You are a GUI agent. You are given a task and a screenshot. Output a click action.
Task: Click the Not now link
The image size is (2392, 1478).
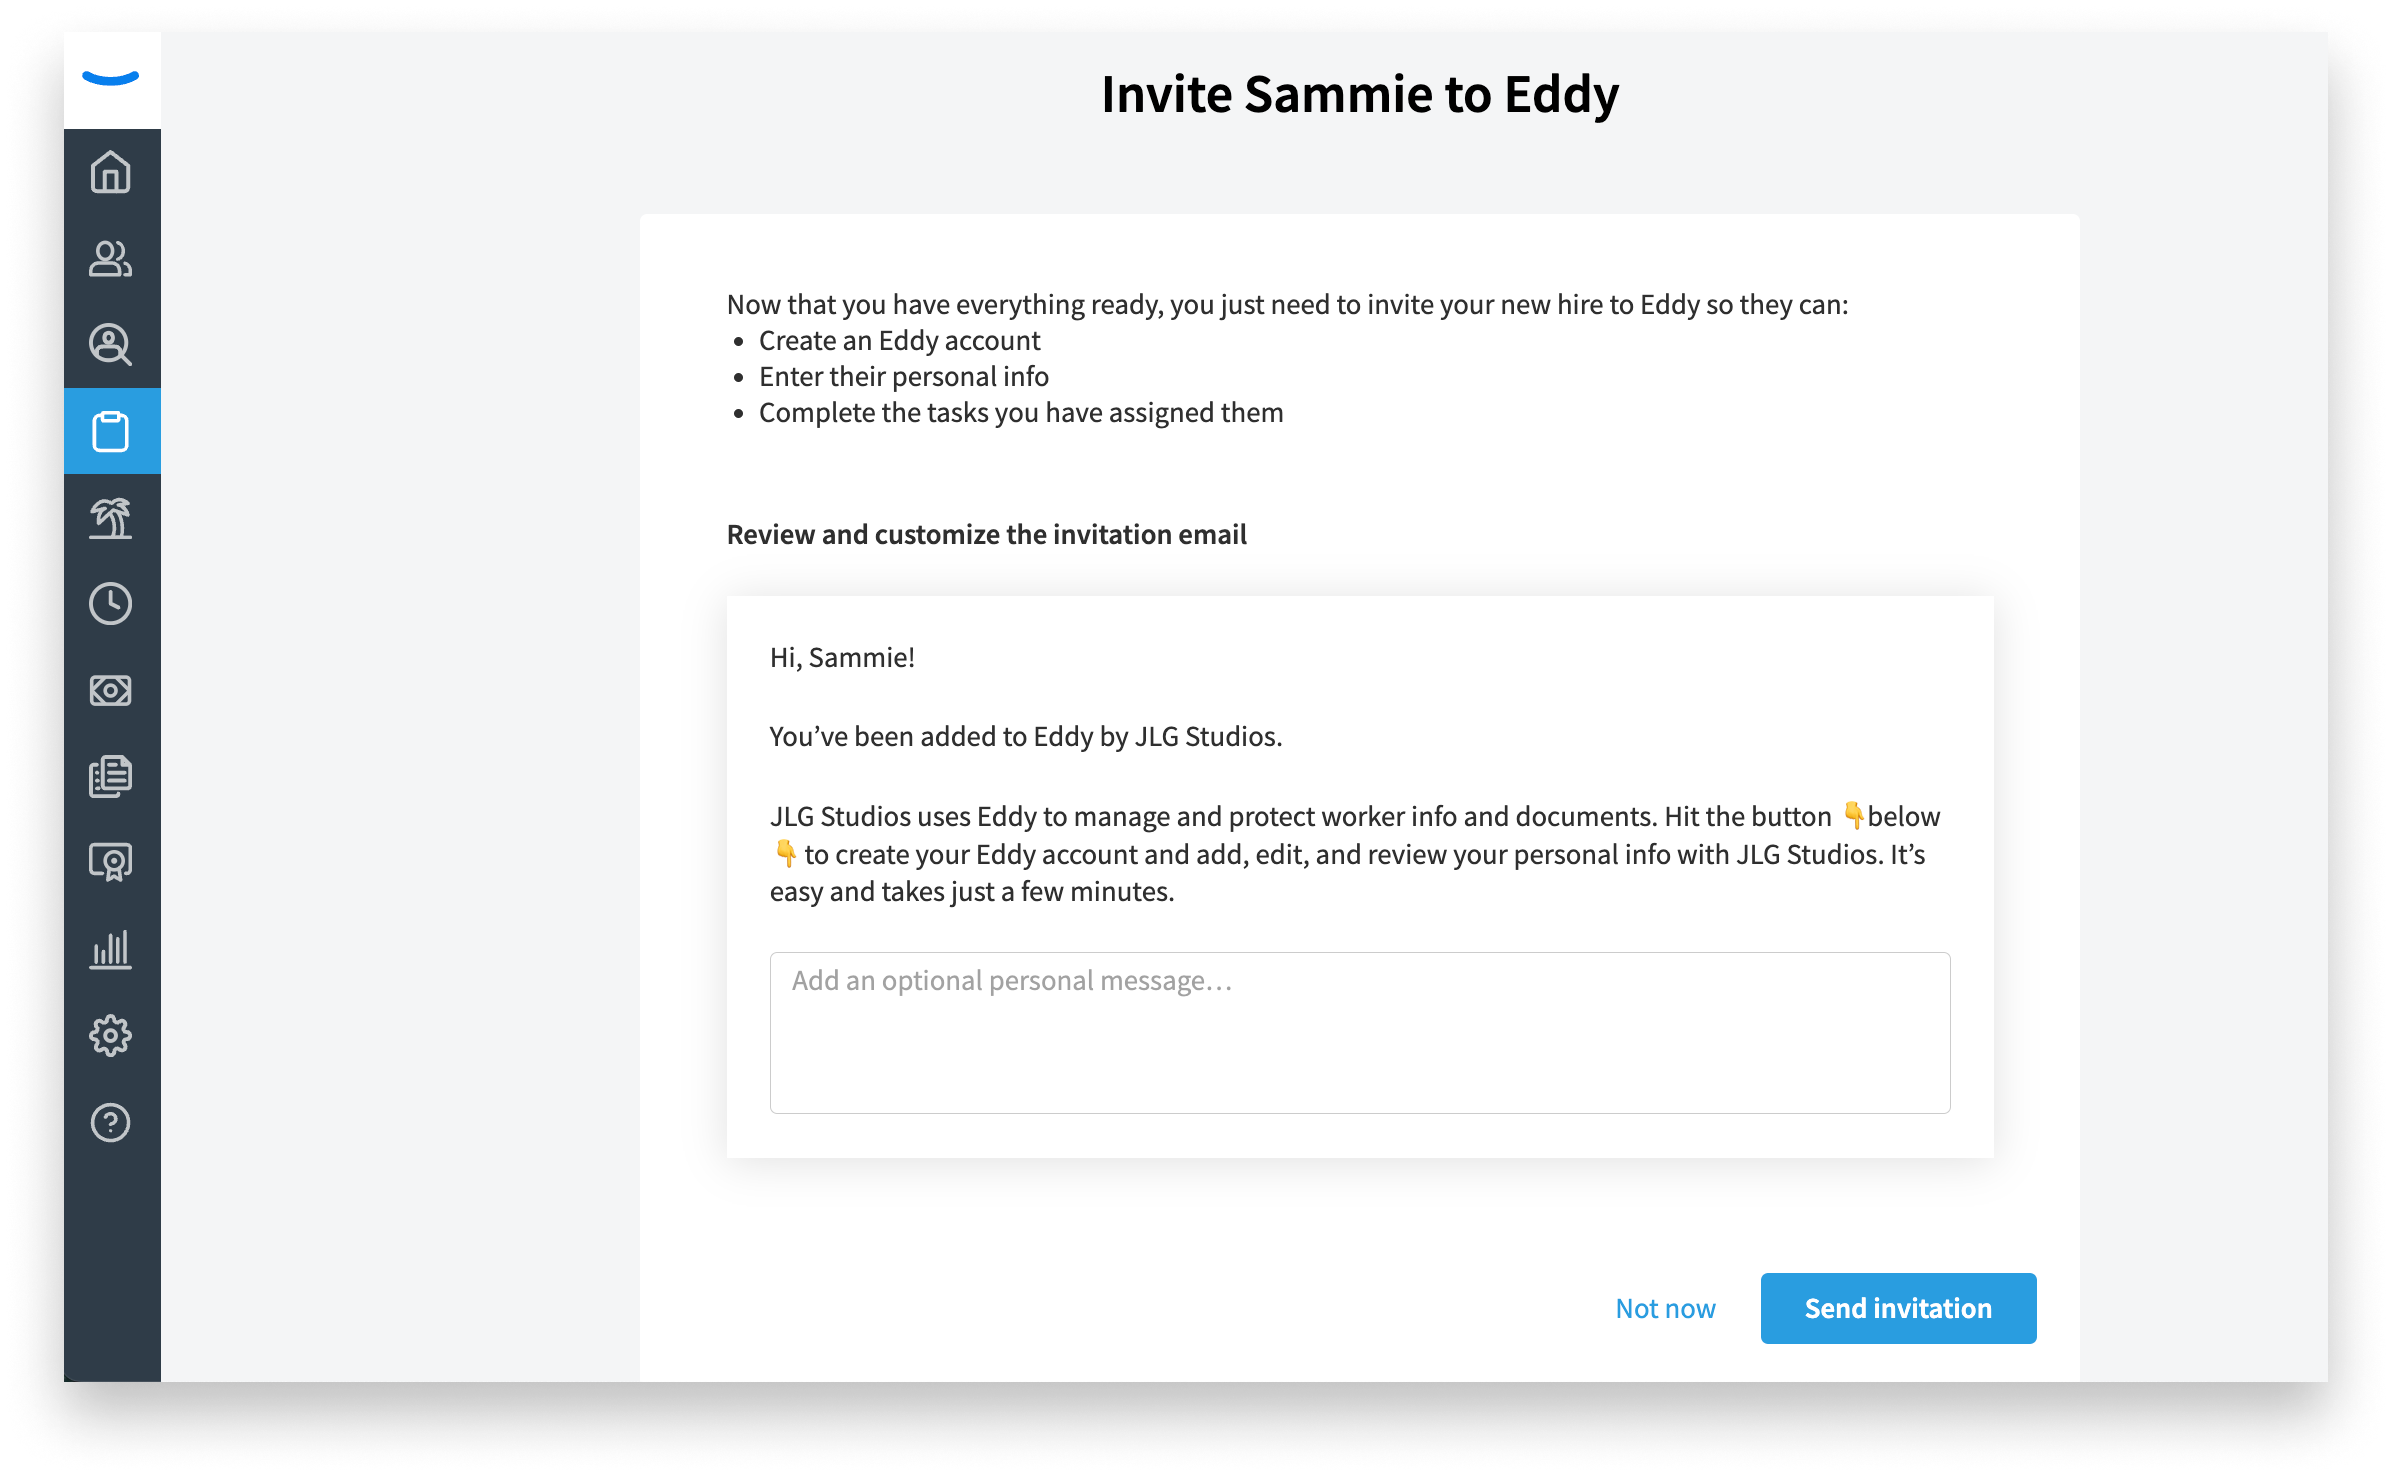click(x=1666, y=1308)
